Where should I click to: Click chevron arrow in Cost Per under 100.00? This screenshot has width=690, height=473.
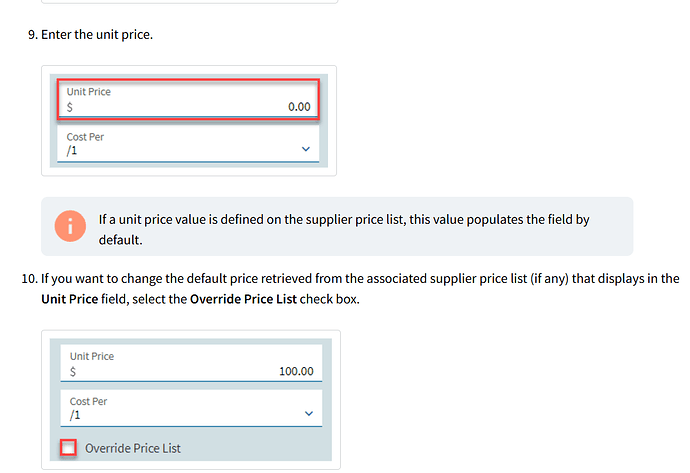pyautogui.click(x=309, y=414)
